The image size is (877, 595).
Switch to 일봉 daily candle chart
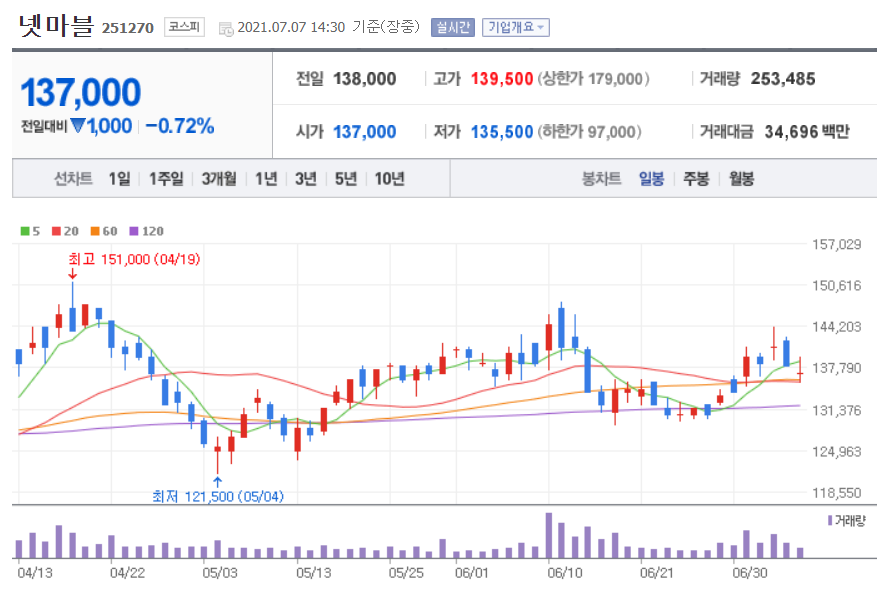652,178
